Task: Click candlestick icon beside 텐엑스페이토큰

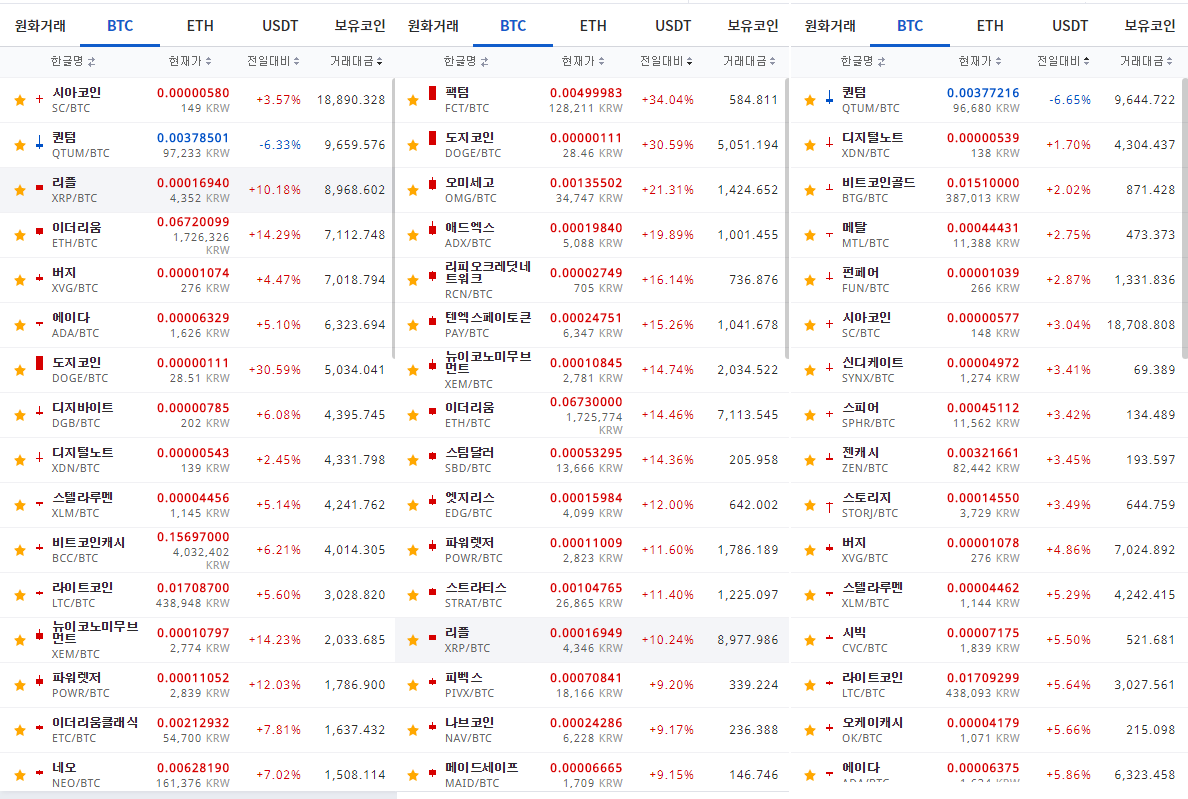Action: tap(433, 321)
